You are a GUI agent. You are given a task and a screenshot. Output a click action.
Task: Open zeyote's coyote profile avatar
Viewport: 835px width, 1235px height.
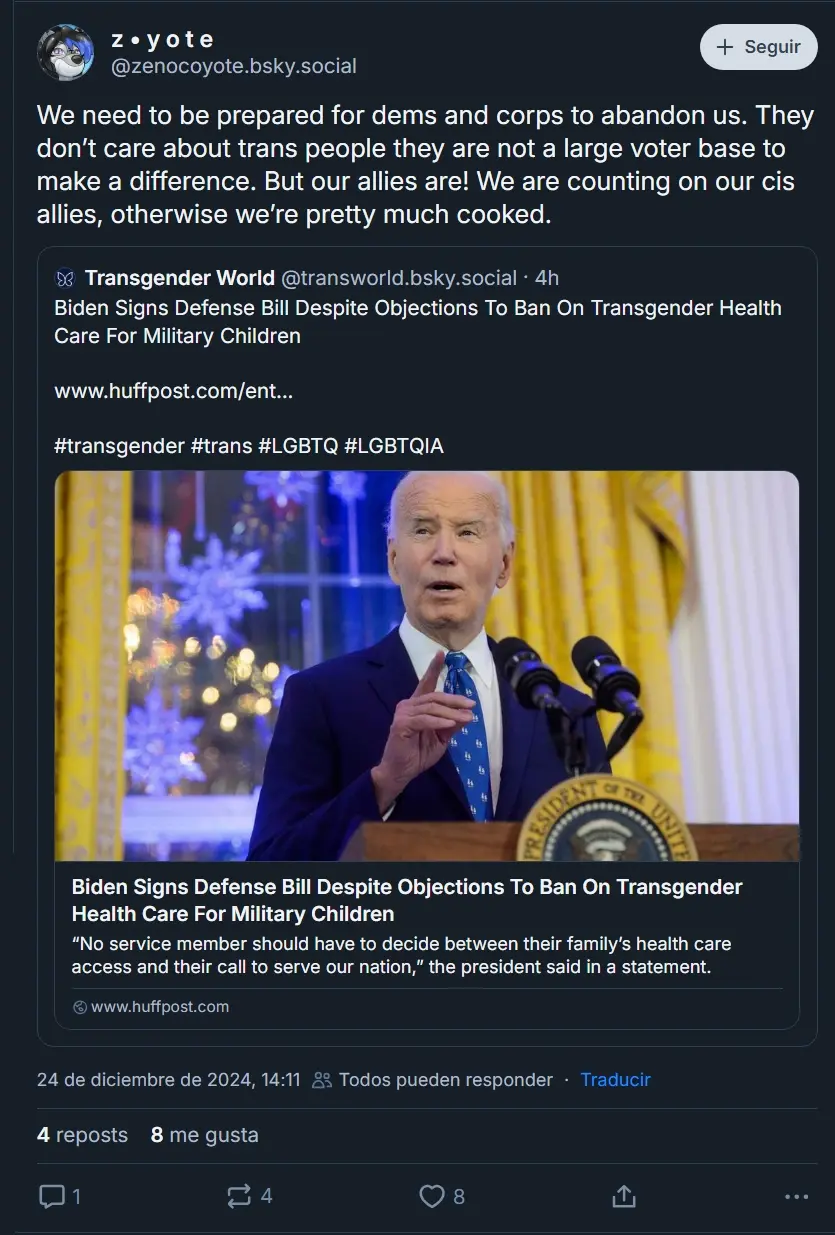[x=66, y=52]
